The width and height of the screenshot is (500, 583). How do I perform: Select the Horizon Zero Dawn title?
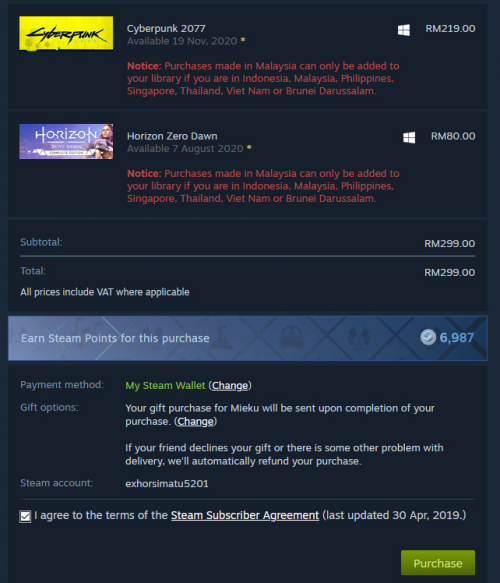(172, 136)
